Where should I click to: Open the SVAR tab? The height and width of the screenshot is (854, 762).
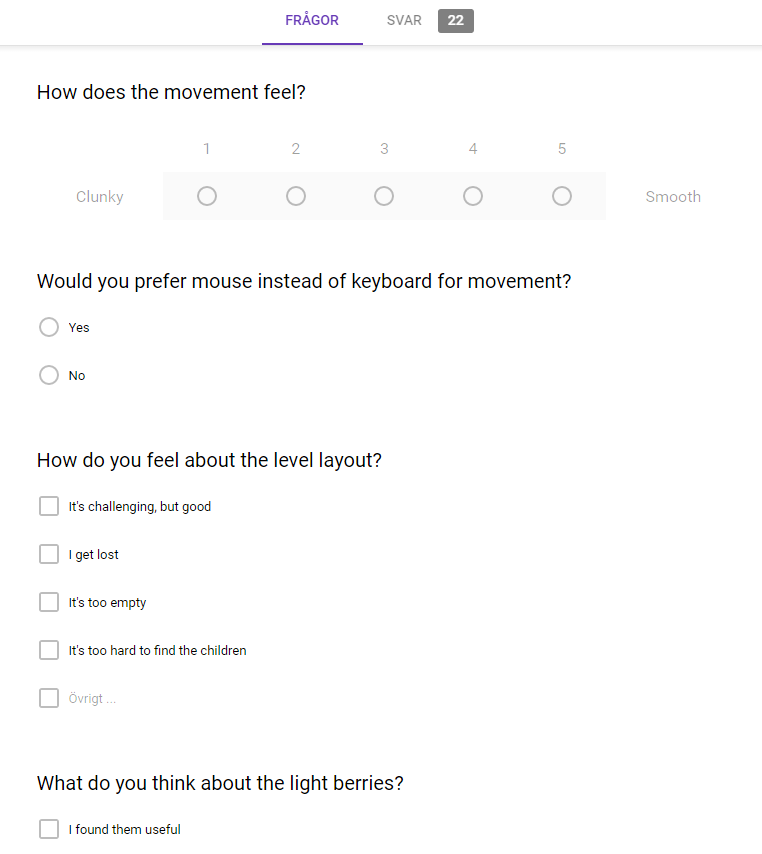click(x=404, y=20)
